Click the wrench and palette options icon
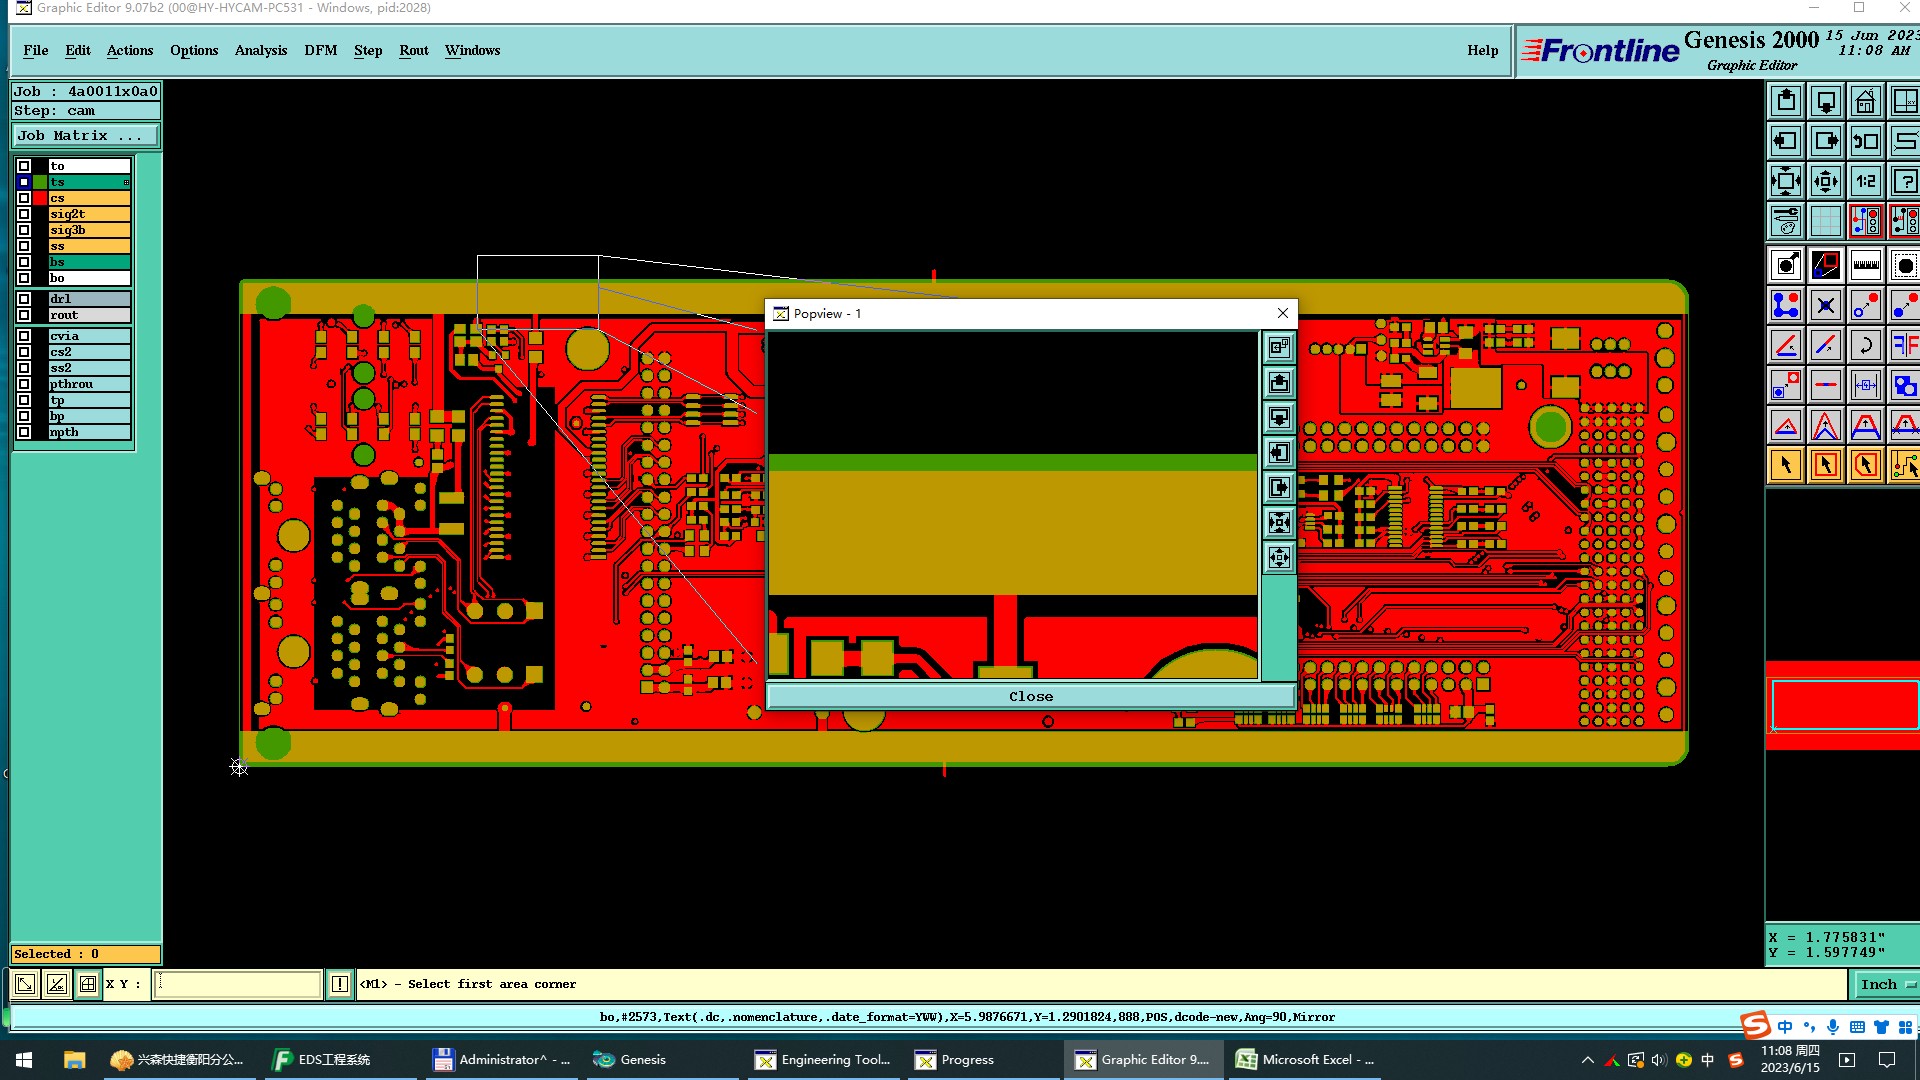 (1786, 221)
